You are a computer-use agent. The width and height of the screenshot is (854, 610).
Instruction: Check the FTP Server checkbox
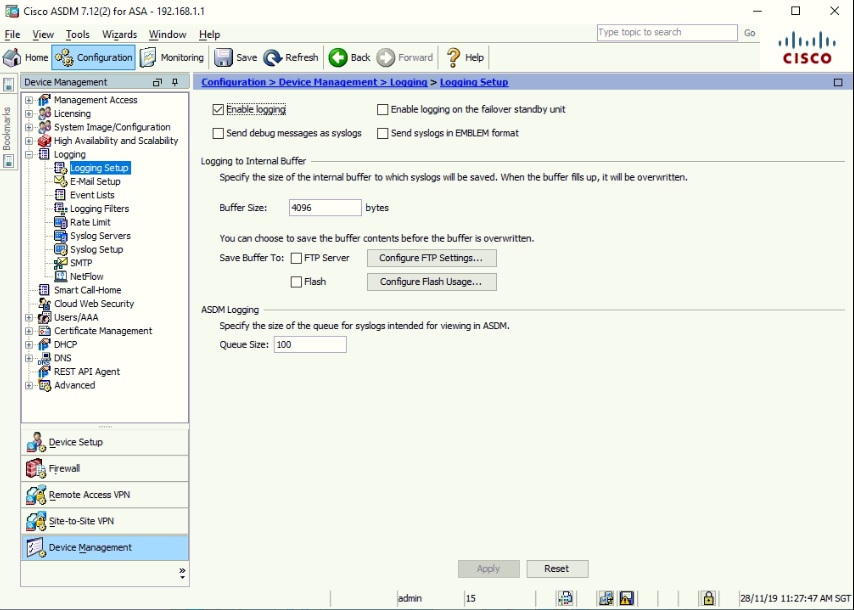click(x=296, y=258)
